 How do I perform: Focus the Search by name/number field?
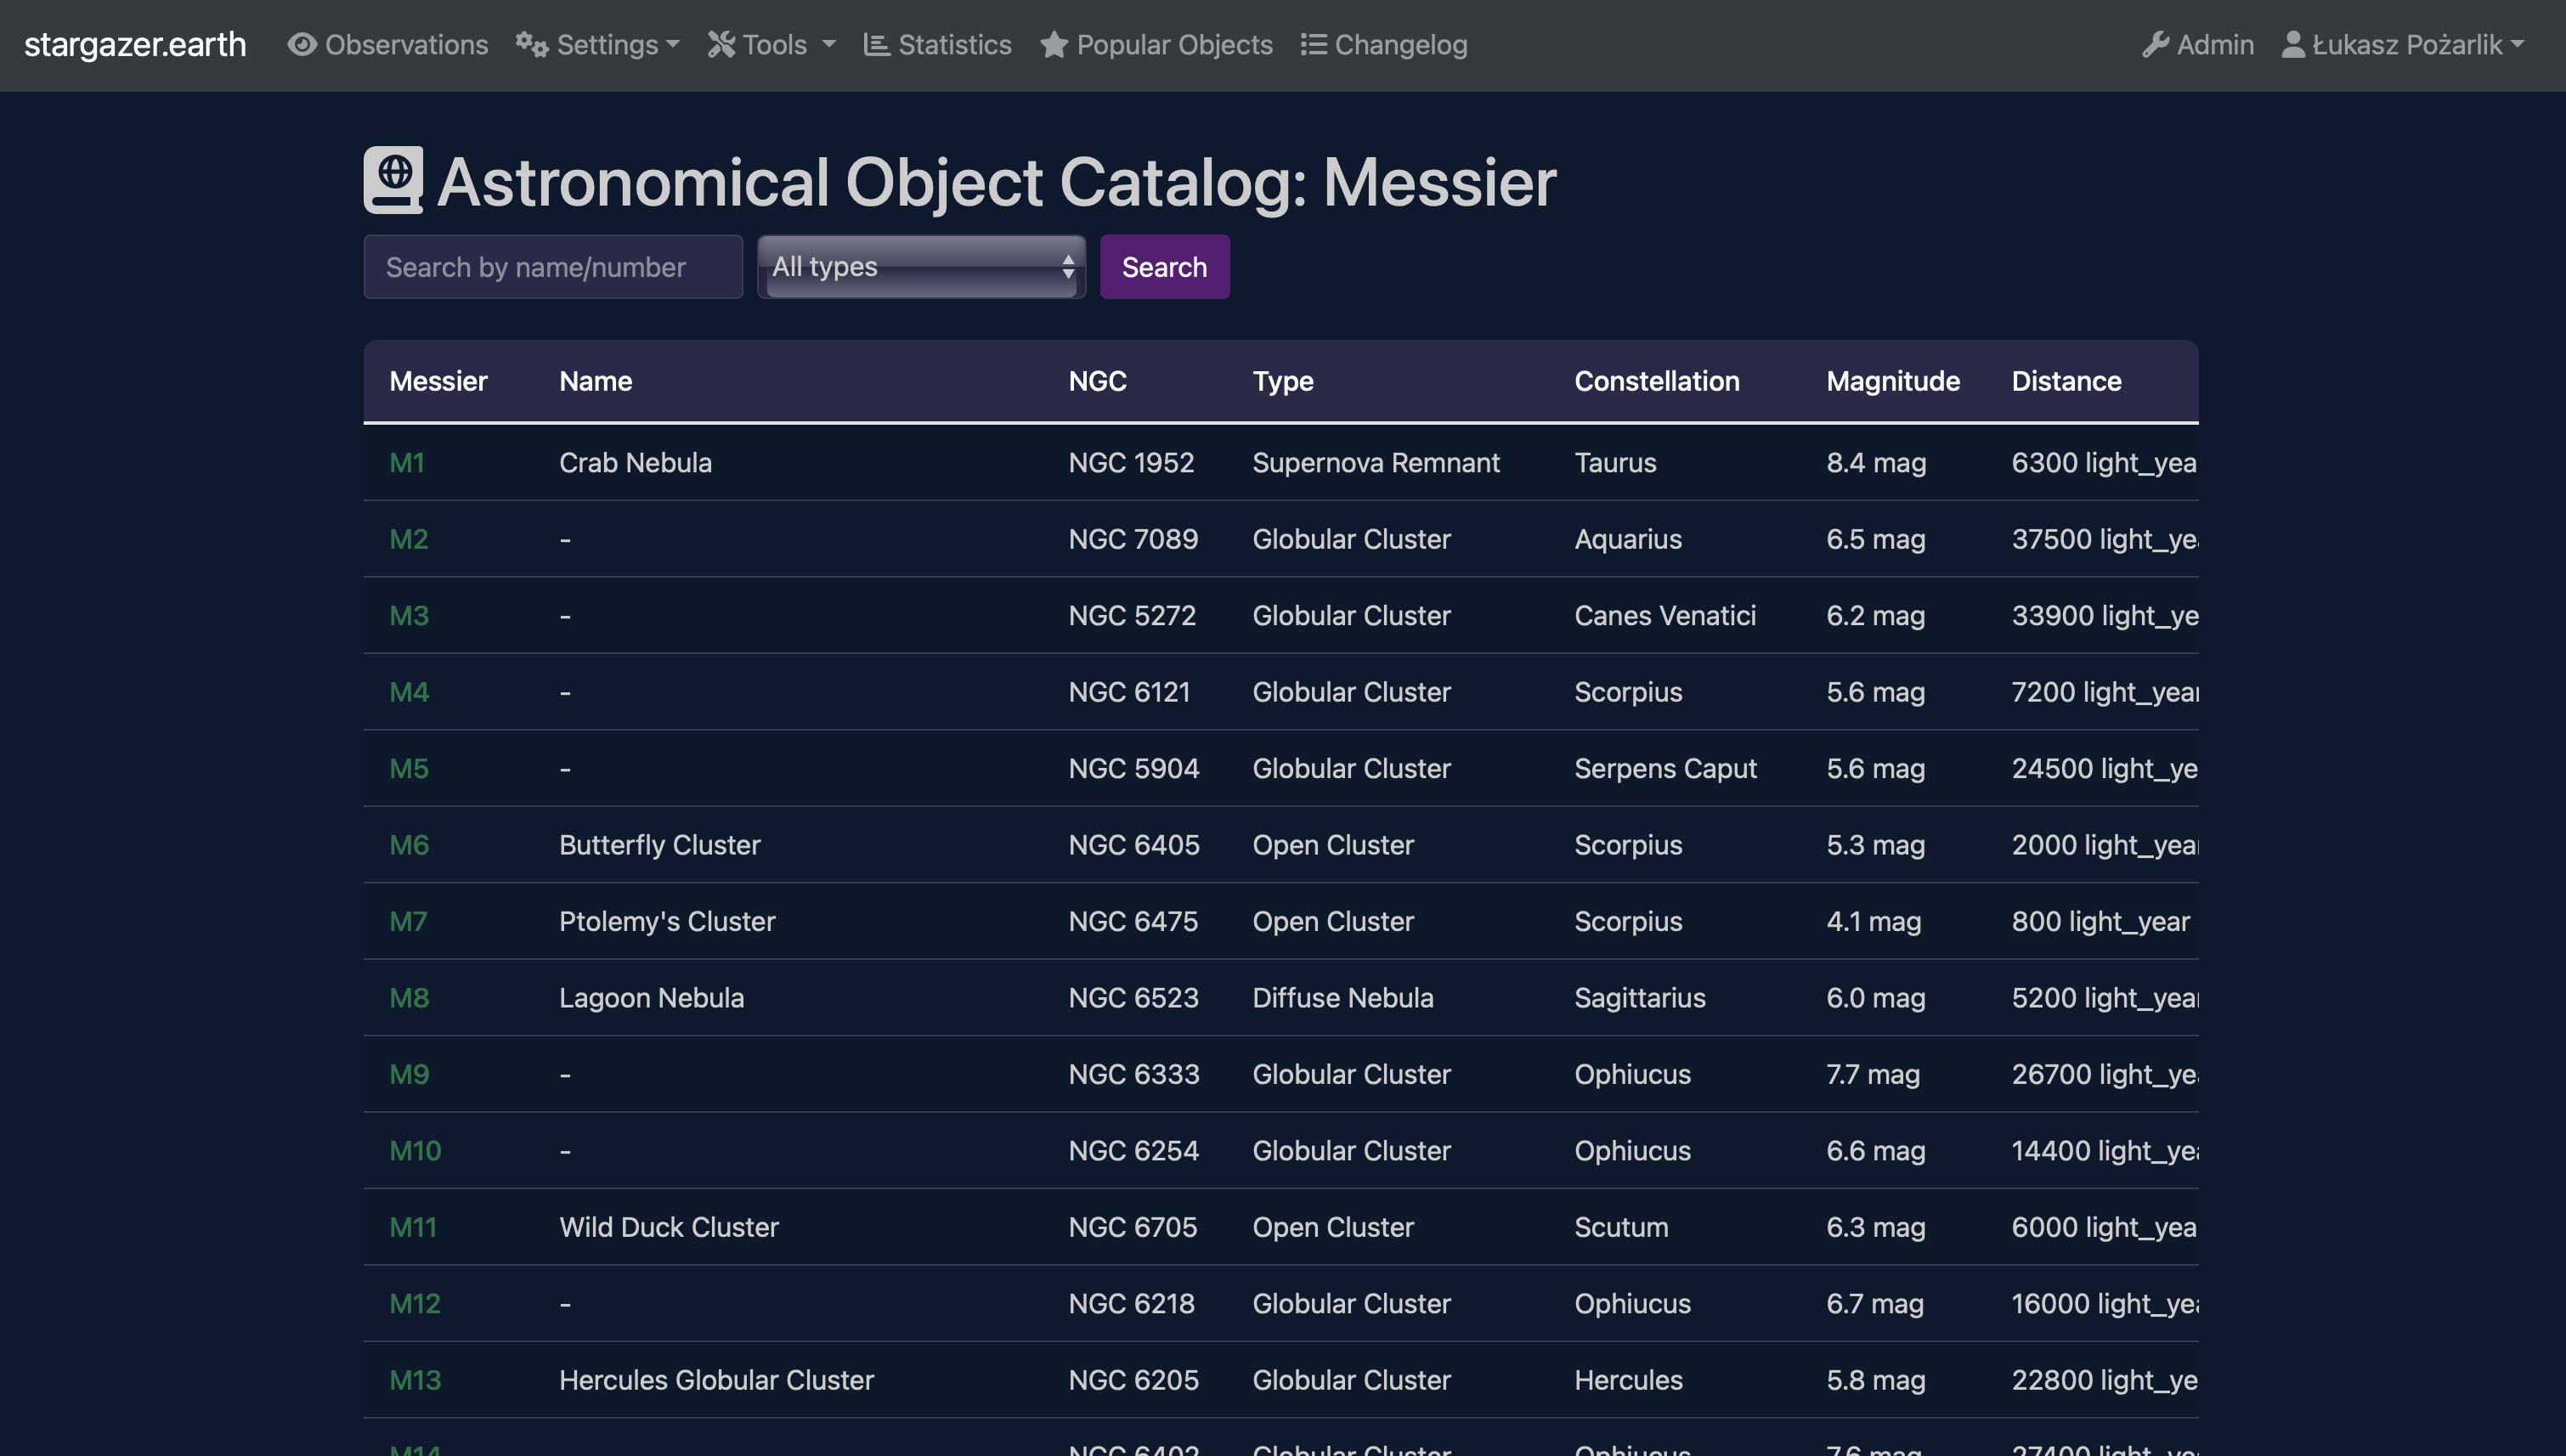pyautogui.click(x=553, y=267)
